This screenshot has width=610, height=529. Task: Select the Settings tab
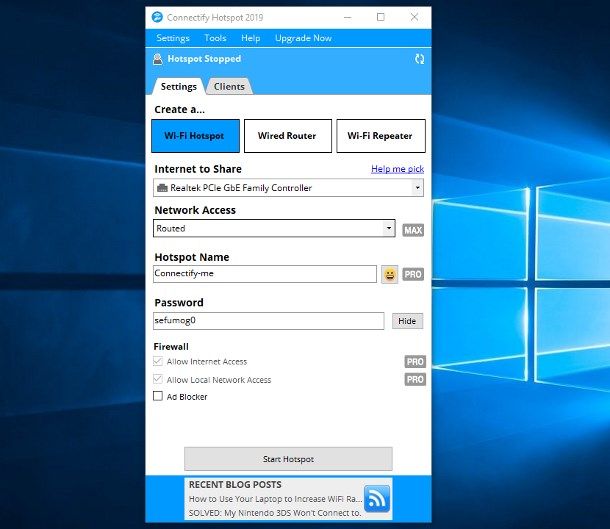(x=179, y=86)
